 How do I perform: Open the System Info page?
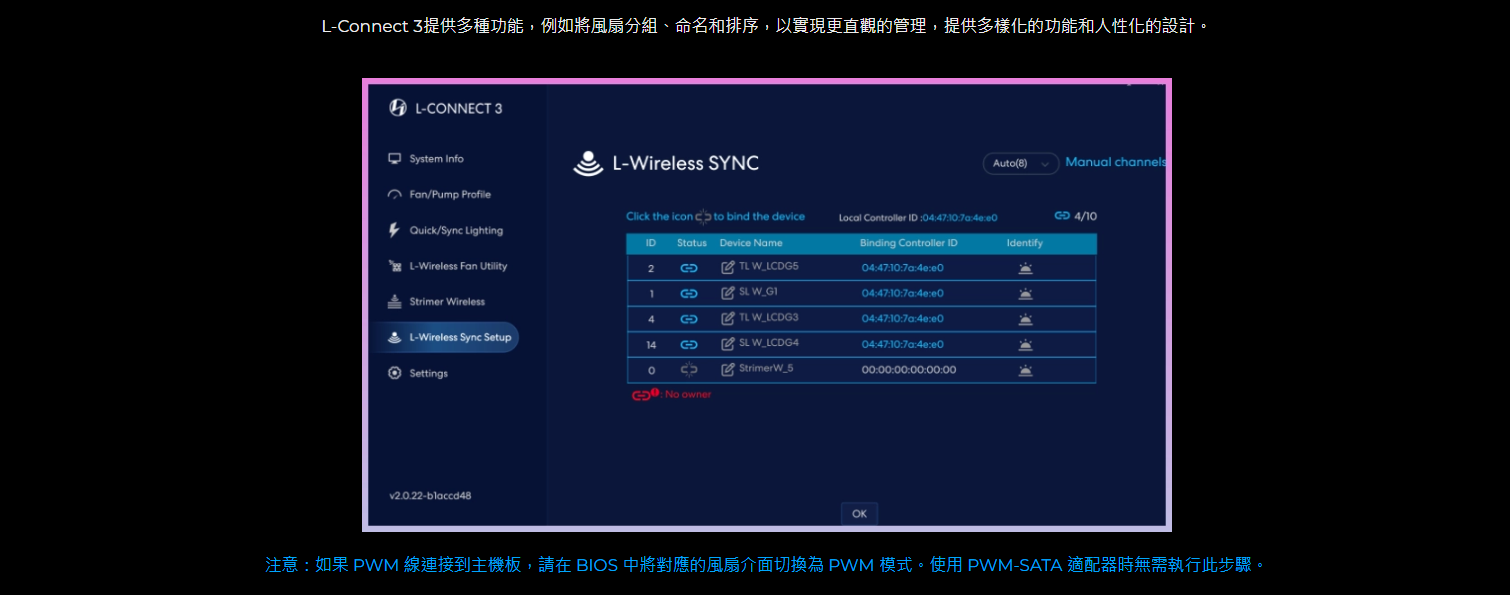pyautogui.click(x=436, y=159)
